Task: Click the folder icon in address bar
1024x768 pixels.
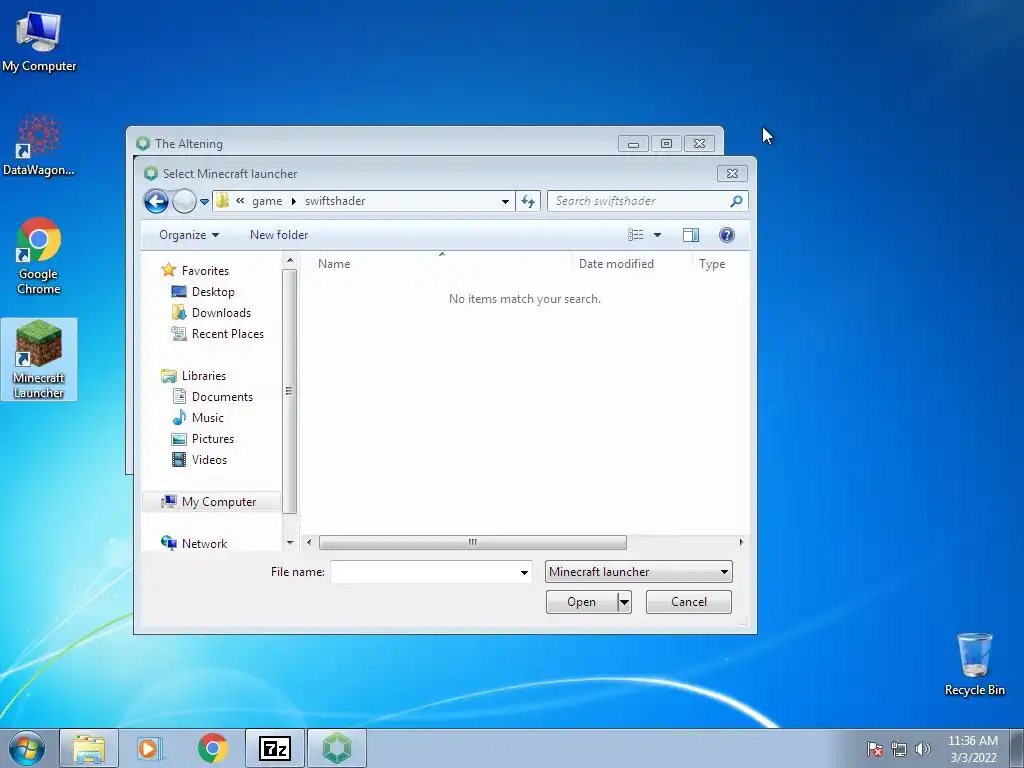Action: 223,200
